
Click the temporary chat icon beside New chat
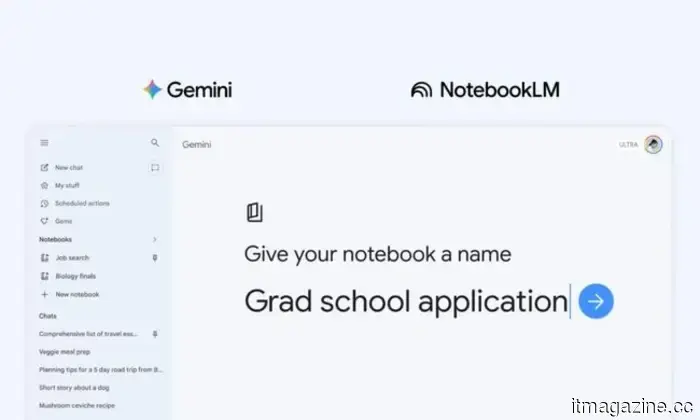[155, 168]
